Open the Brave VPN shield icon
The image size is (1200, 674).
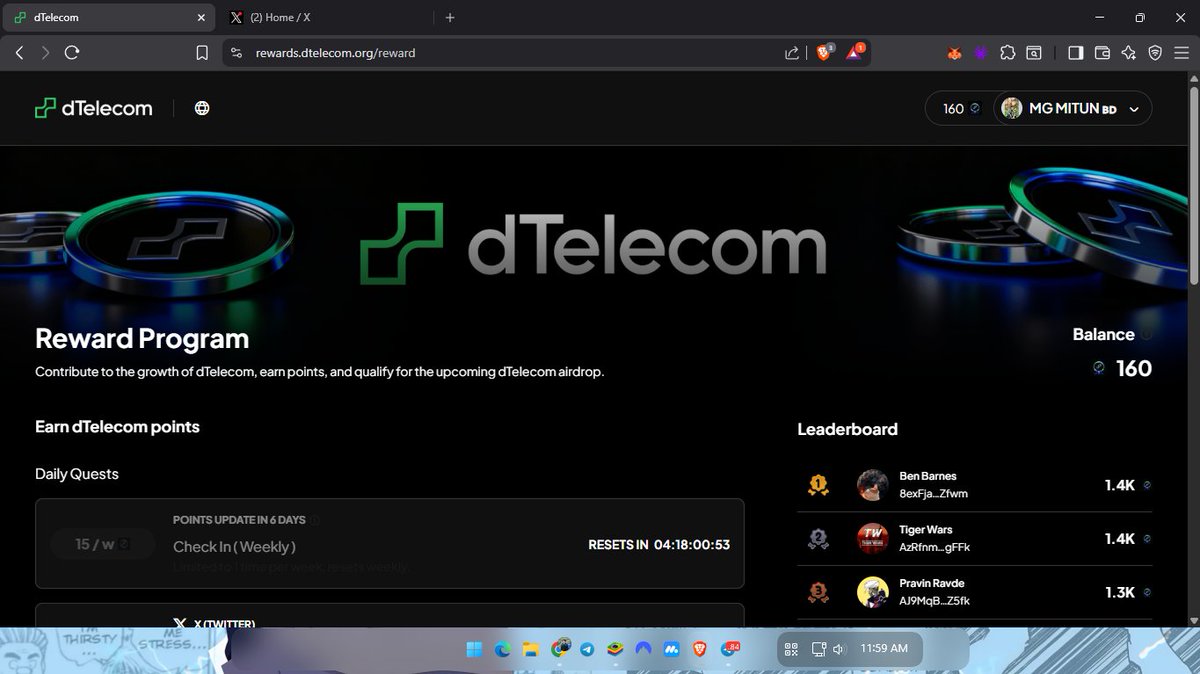[x=1155, y=52]
